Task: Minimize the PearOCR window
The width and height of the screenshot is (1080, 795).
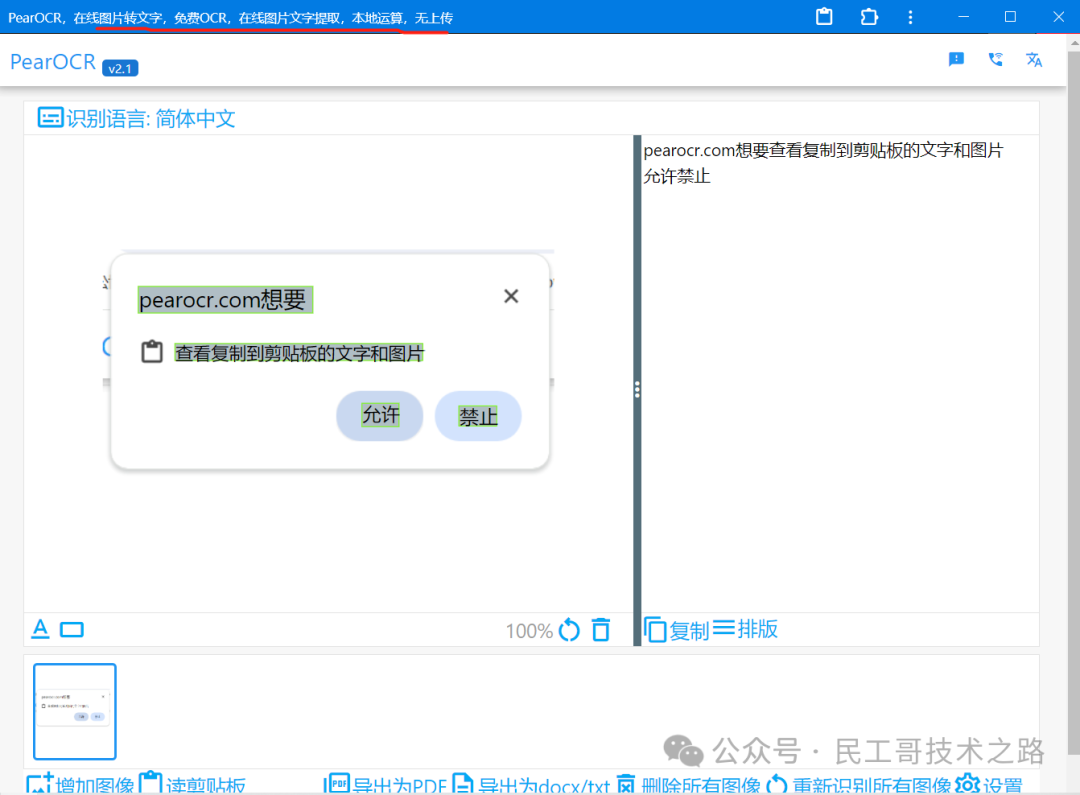Action: [964, 17]
